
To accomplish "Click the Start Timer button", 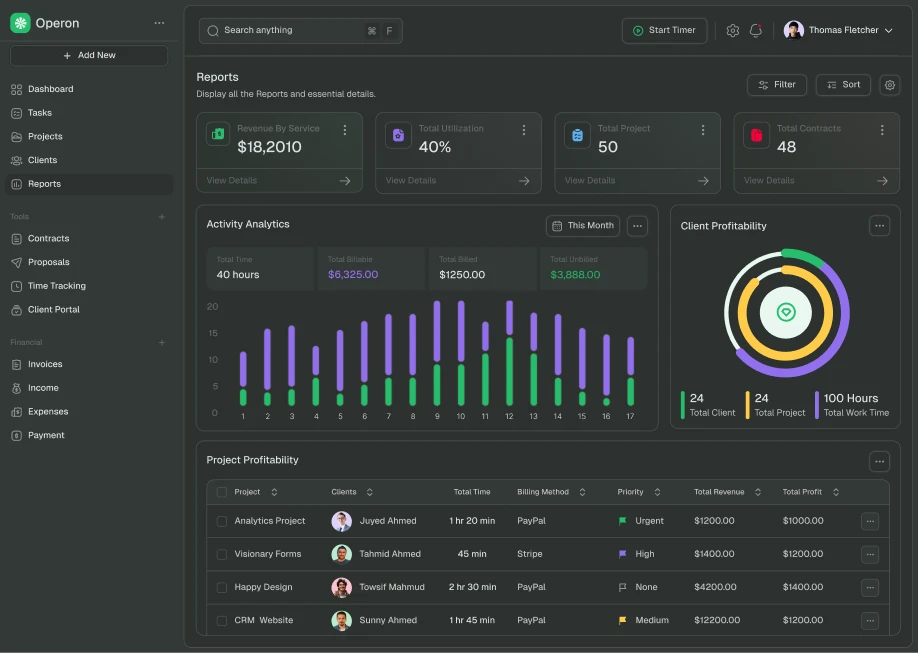I will point(664,30).
